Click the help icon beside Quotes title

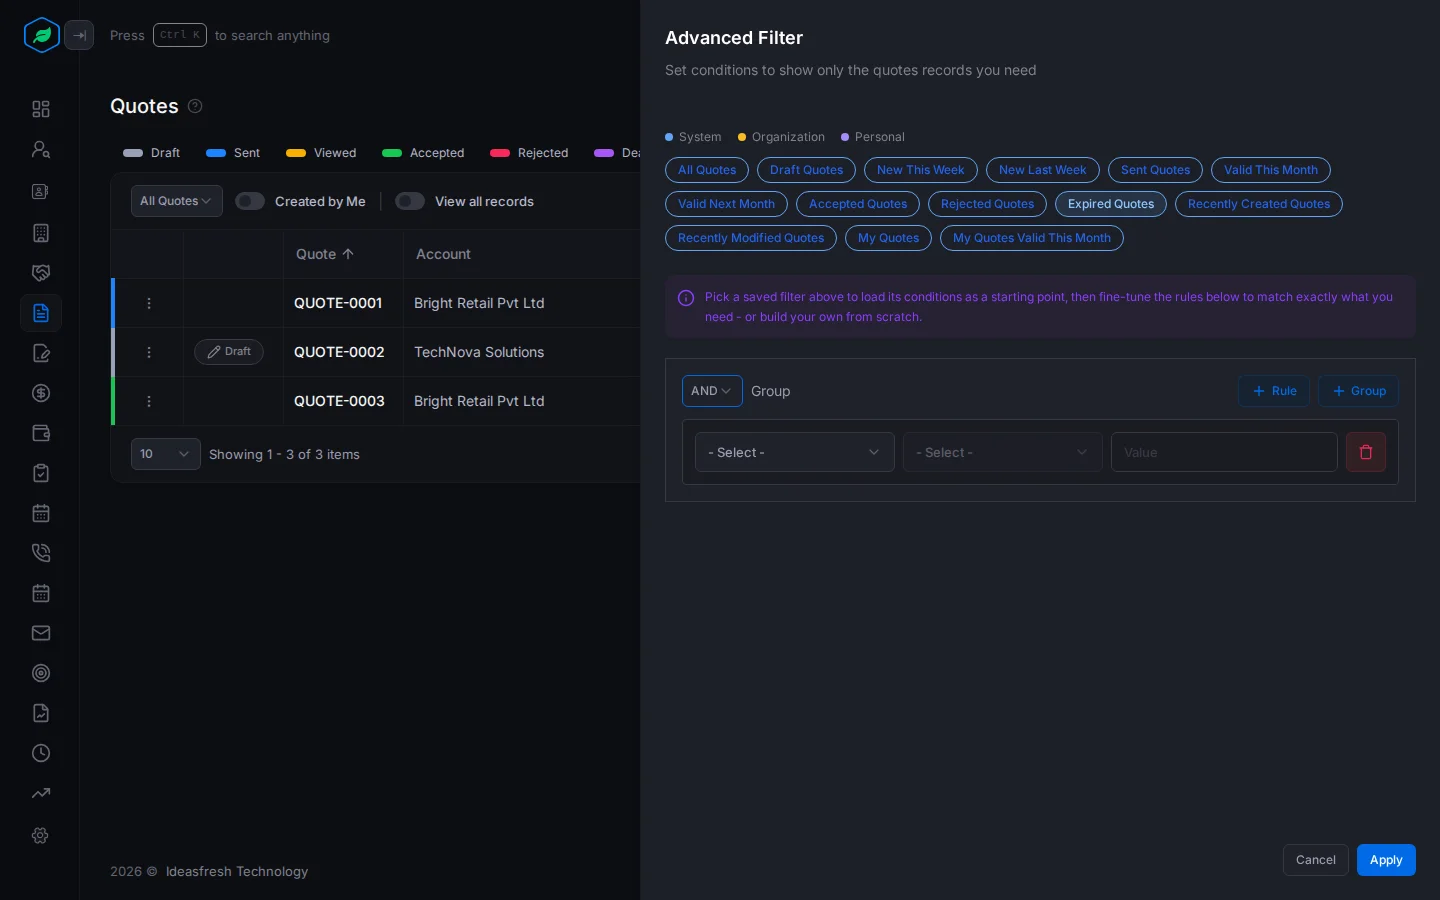[195, 106]
